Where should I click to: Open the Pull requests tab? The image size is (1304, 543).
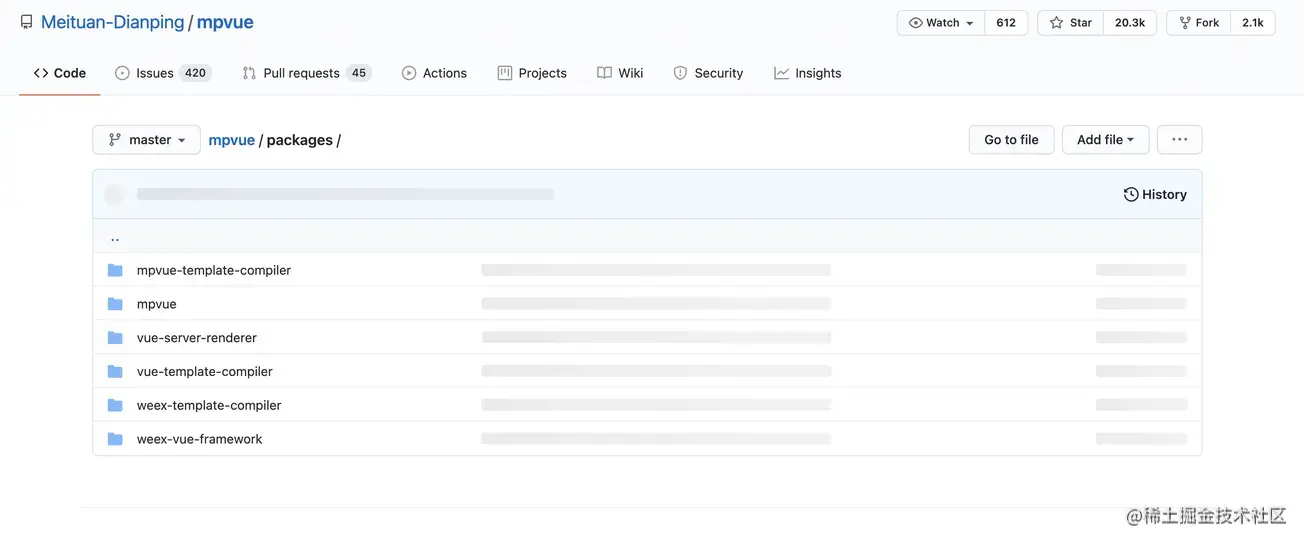tap(306, 73)
